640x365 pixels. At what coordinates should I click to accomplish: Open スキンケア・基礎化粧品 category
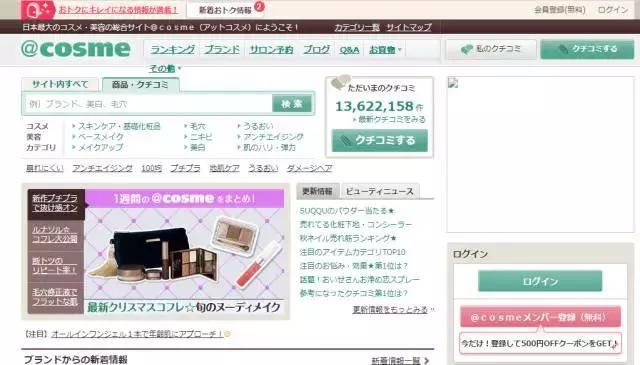pos(119,126)
